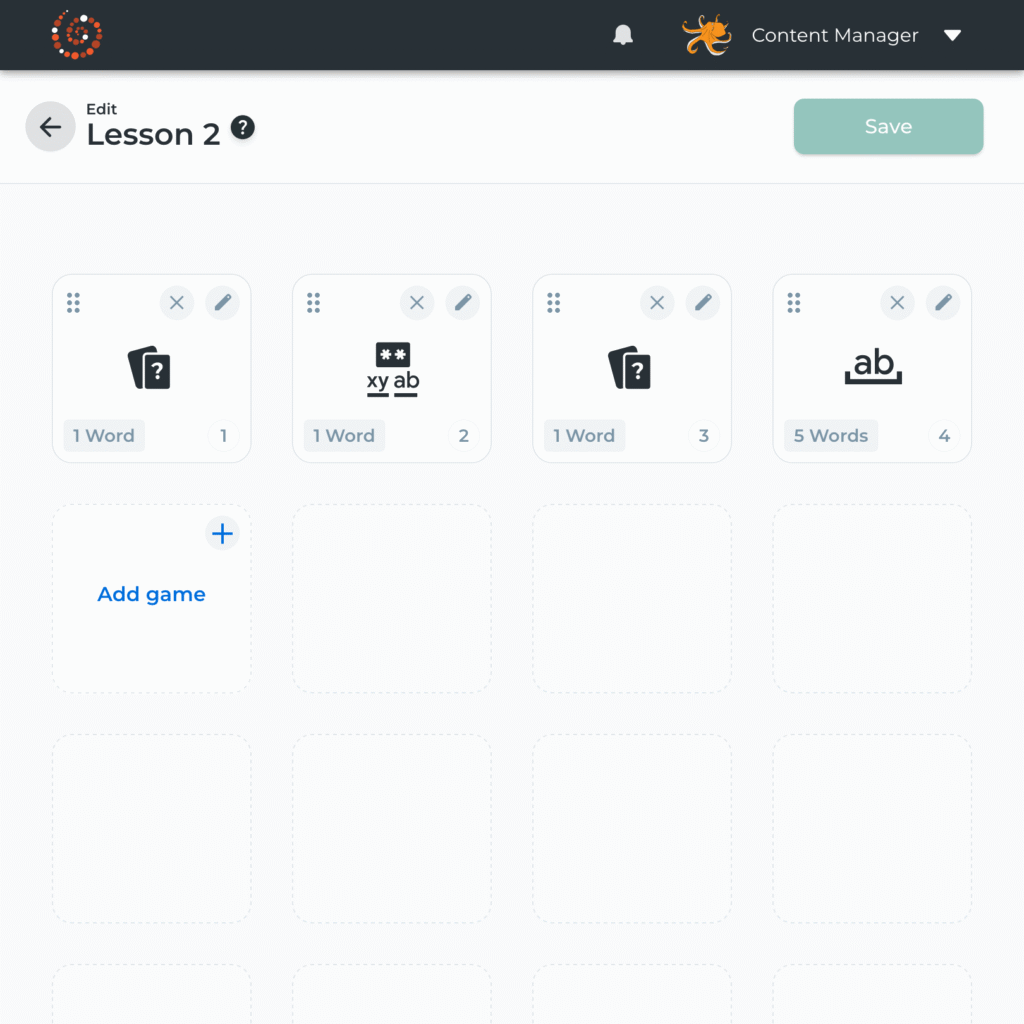Open the Content Manager account menu

coord(835,35)
